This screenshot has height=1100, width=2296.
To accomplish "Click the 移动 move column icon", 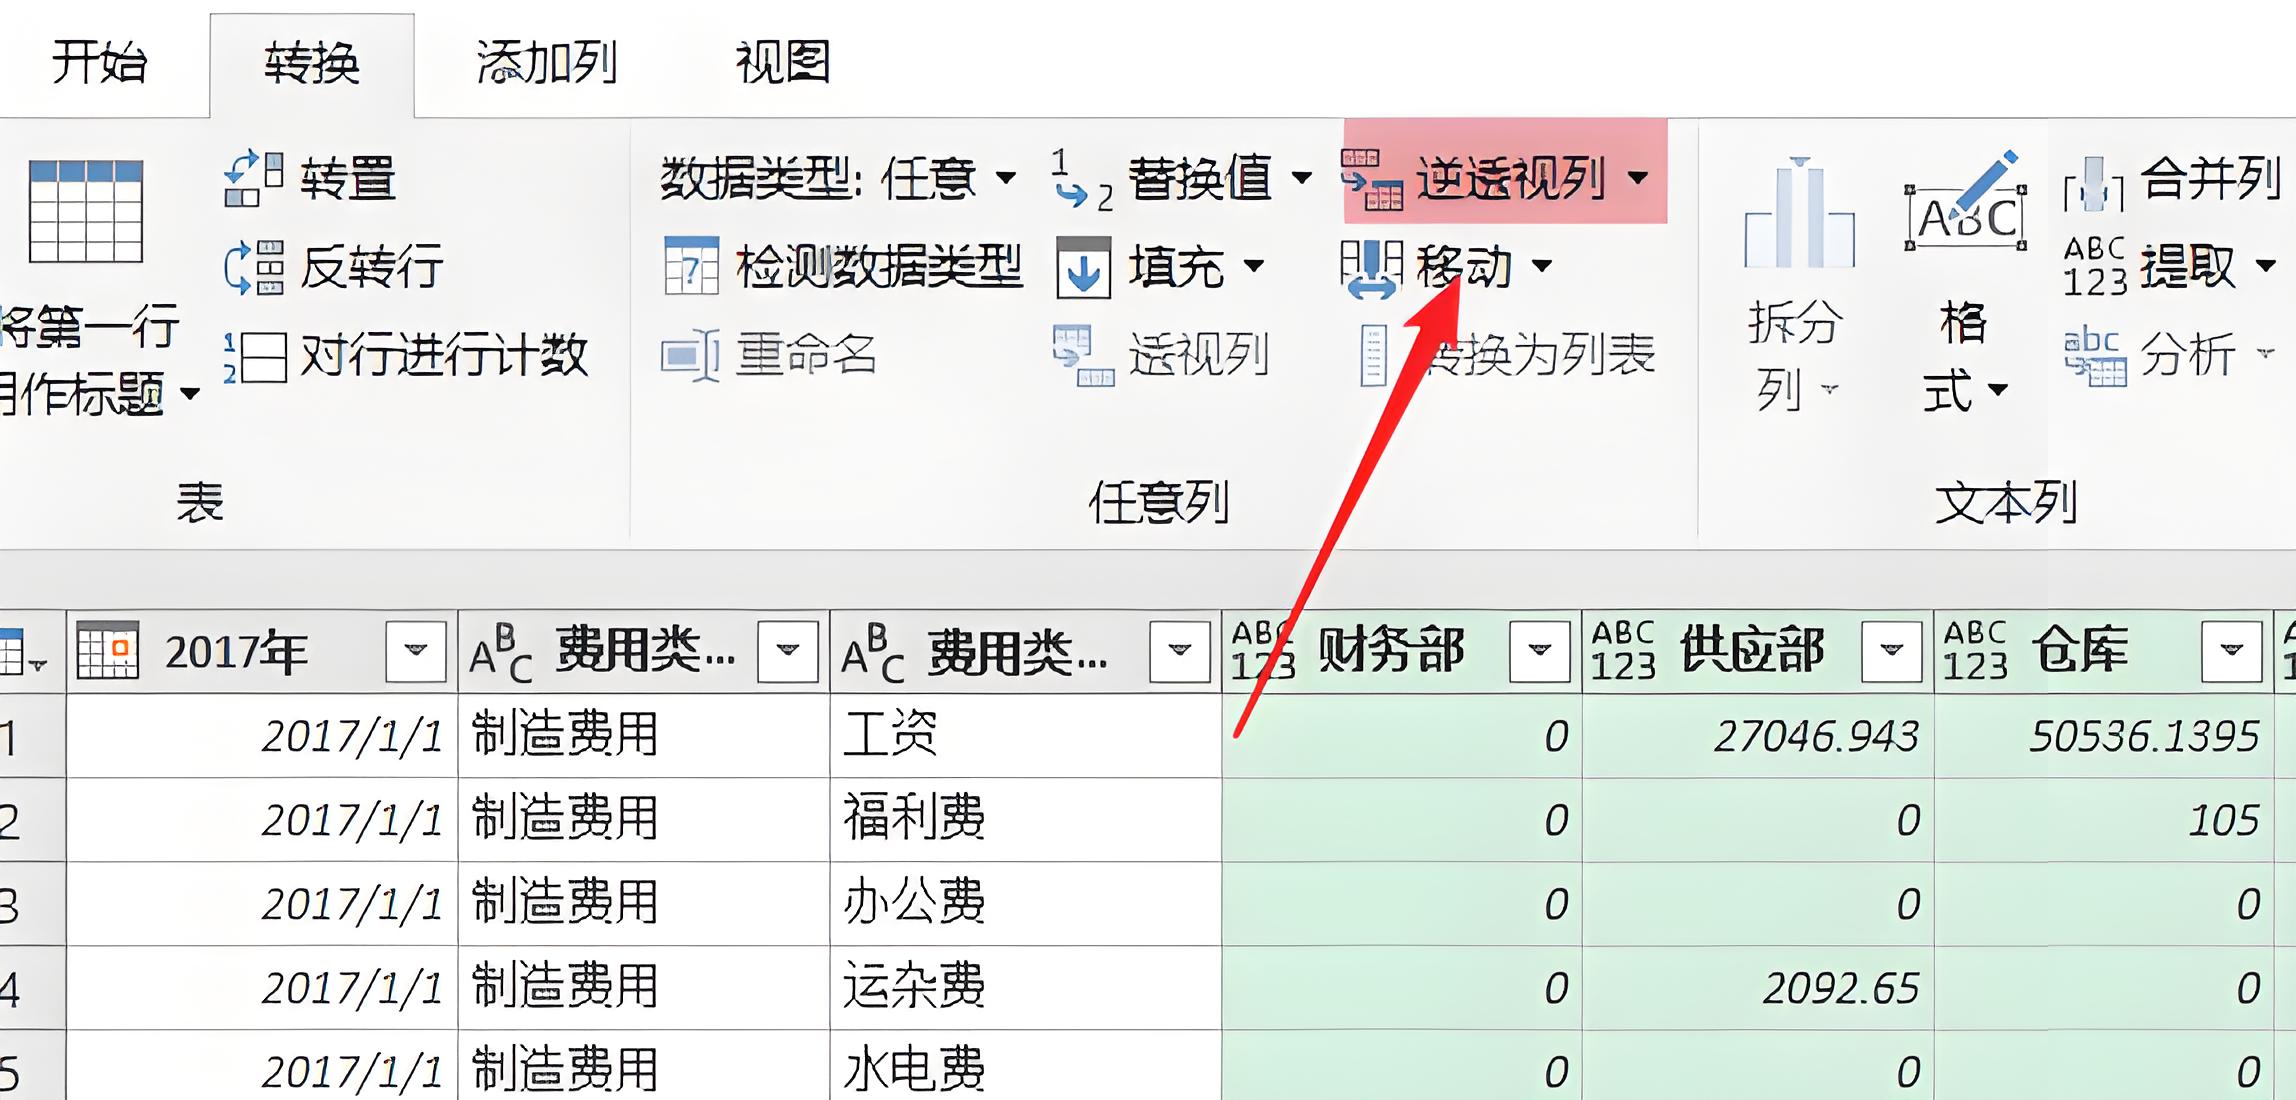I will coord(1371,269).
